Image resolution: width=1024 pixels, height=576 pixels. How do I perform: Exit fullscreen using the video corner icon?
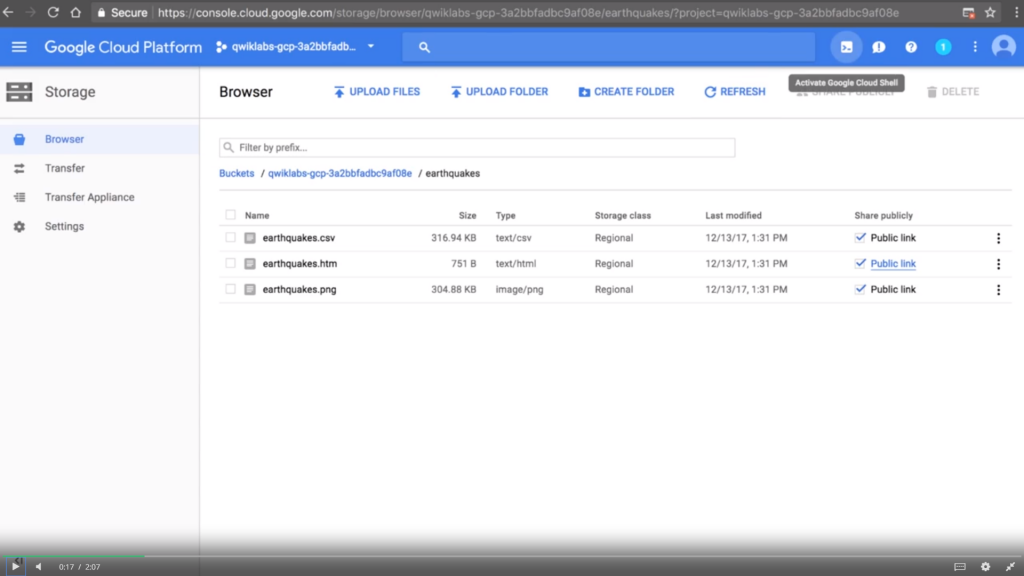point(1010,567)
